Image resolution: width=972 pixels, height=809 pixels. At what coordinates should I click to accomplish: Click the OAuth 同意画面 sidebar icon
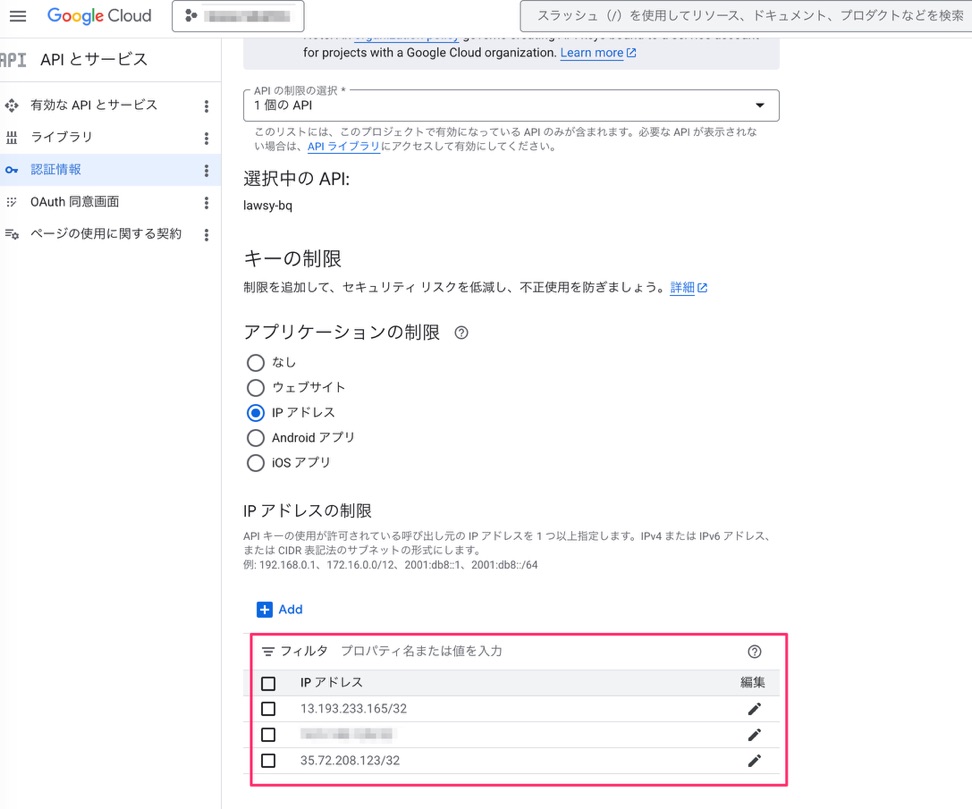(x=11, y=202)
